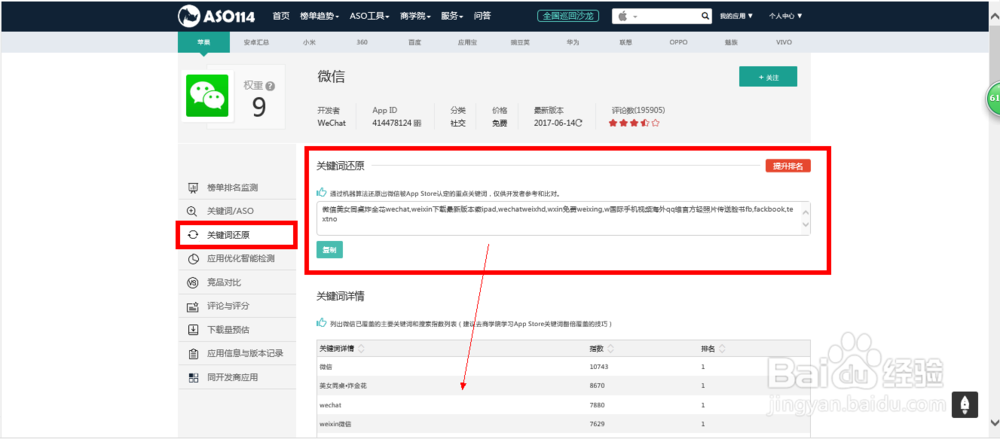Expand the 榜单趋势 menu
The width and height of the screenshot is (1000, 439).
point(320,16)
